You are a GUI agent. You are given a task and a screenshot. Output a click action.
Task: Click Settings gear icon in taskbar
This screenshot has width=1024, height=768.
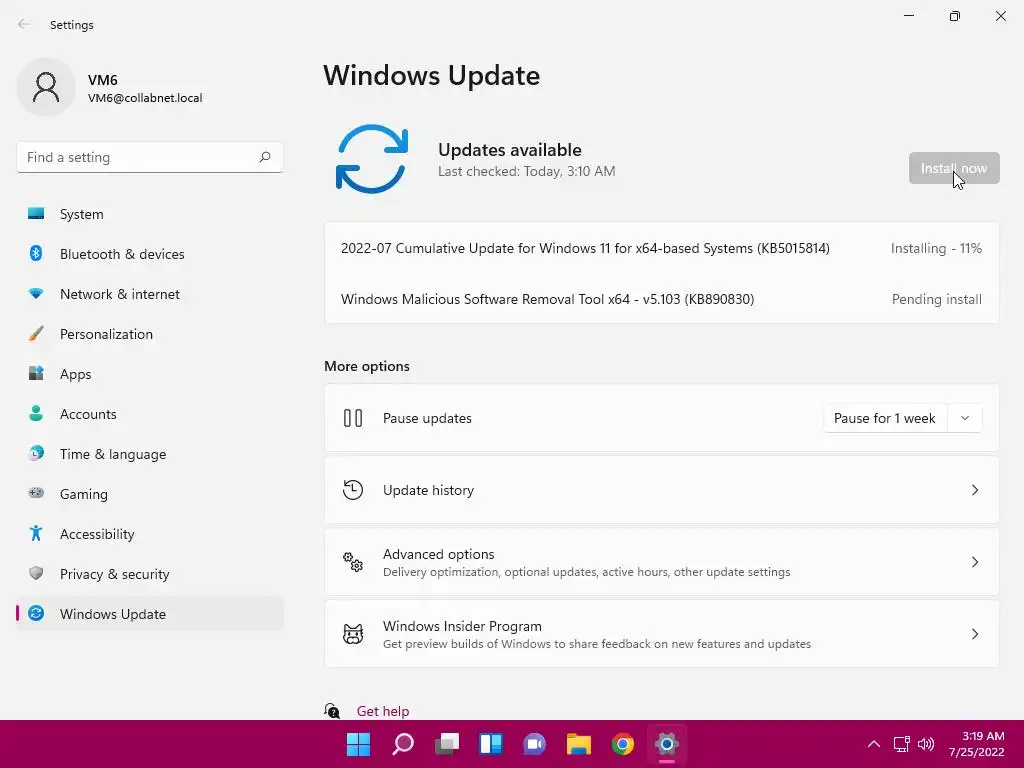667,744
